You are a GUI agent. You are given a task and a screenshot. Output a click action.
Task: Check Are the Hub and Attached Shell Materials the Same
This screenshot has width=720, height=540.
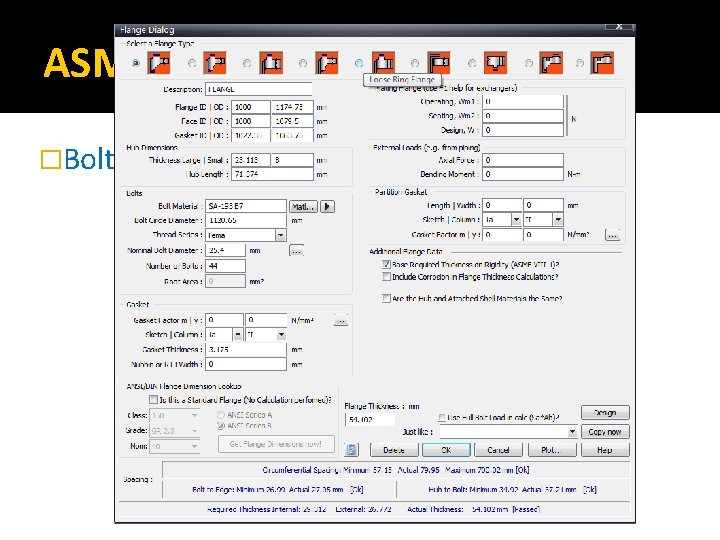click(x=386, y=298)
